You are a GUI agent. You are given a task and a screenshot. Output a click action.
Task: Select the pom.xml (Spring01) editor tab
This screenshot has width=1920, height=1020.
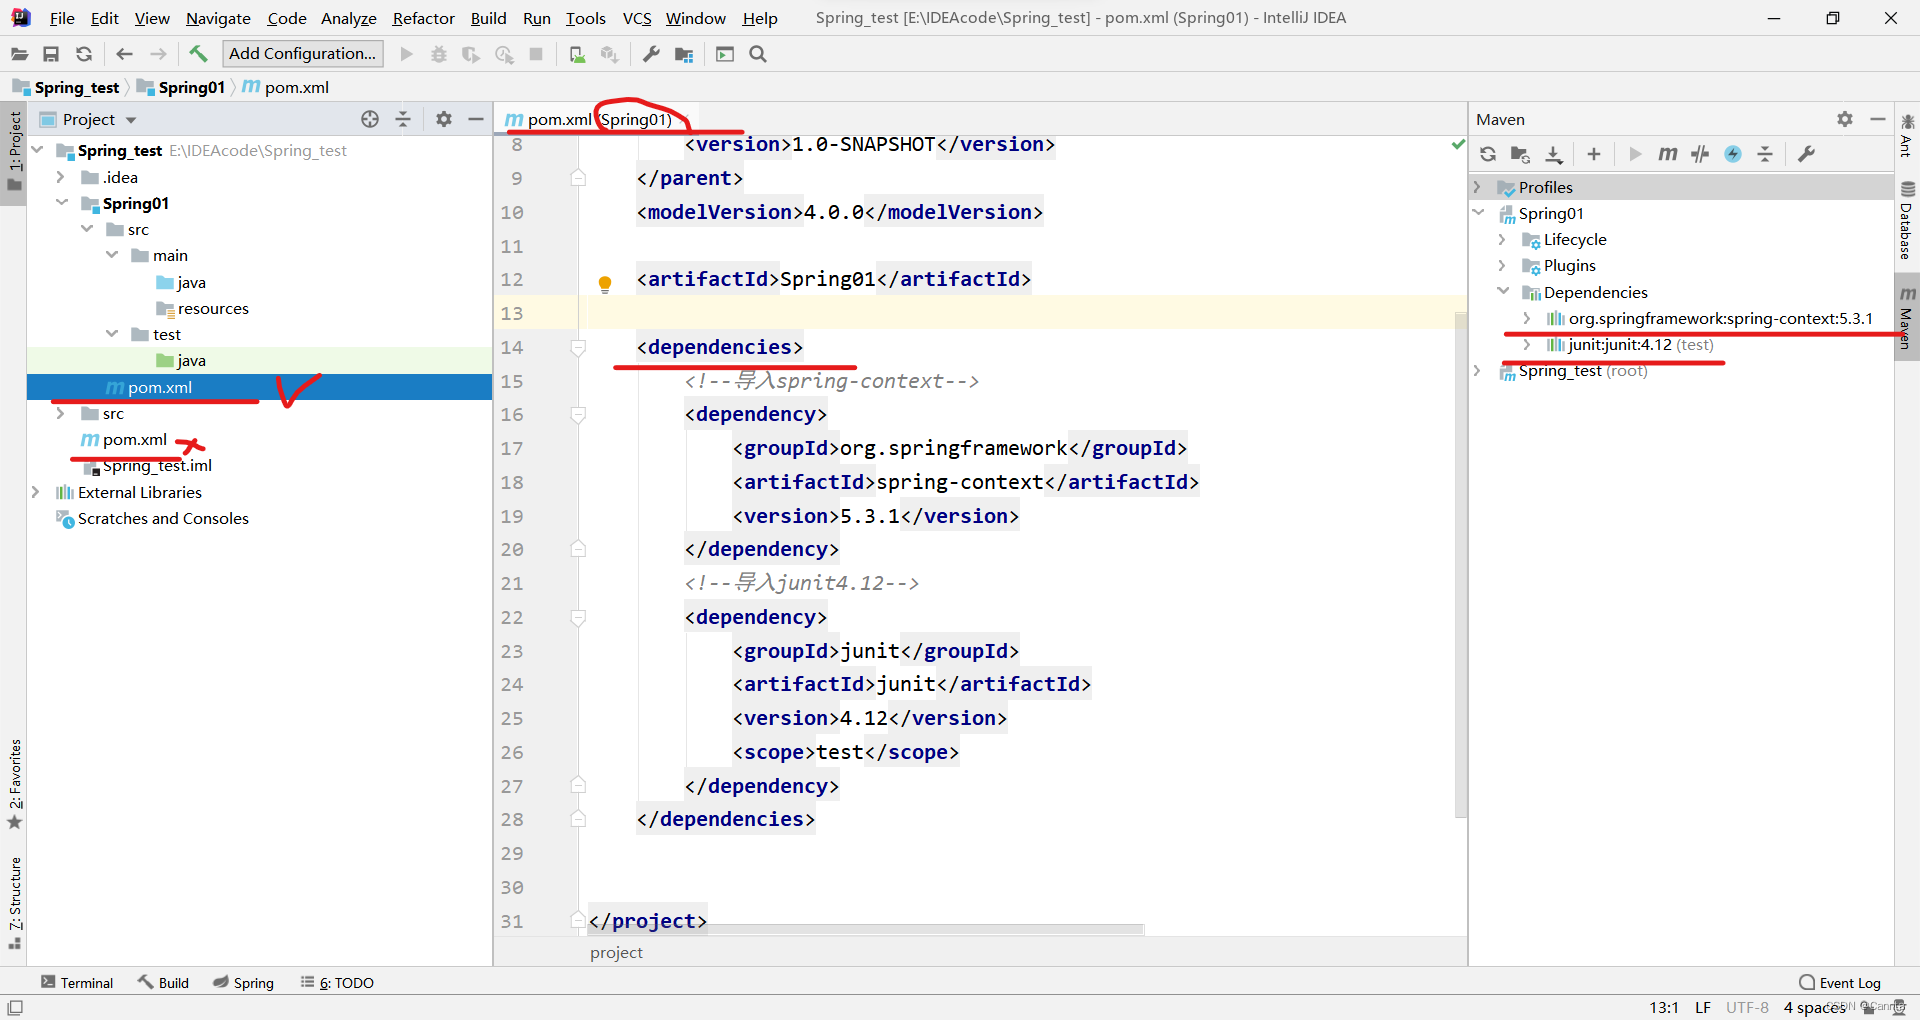598,119
